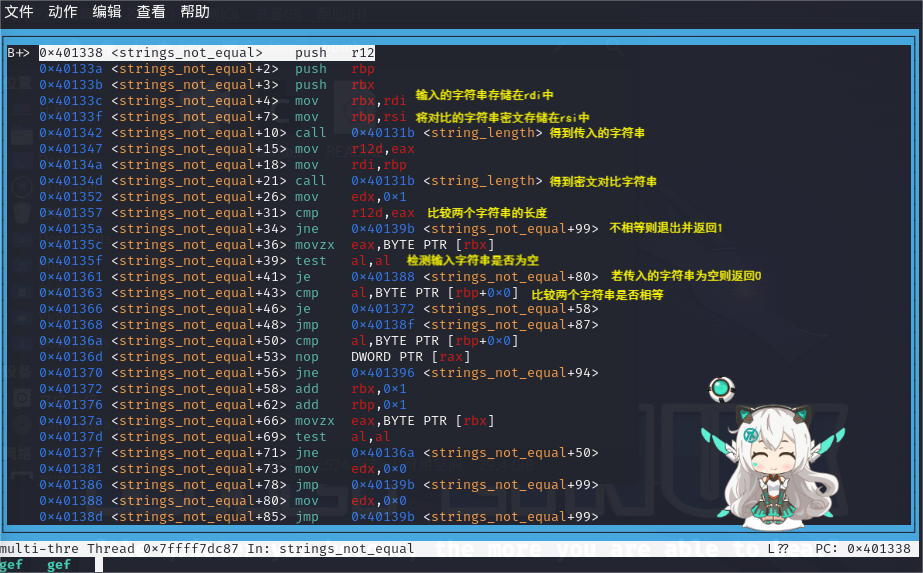Image resolution: width=923 pixels, height=573 pixels.
Task: Open the 编辑 menu
Action: [107, 12]
